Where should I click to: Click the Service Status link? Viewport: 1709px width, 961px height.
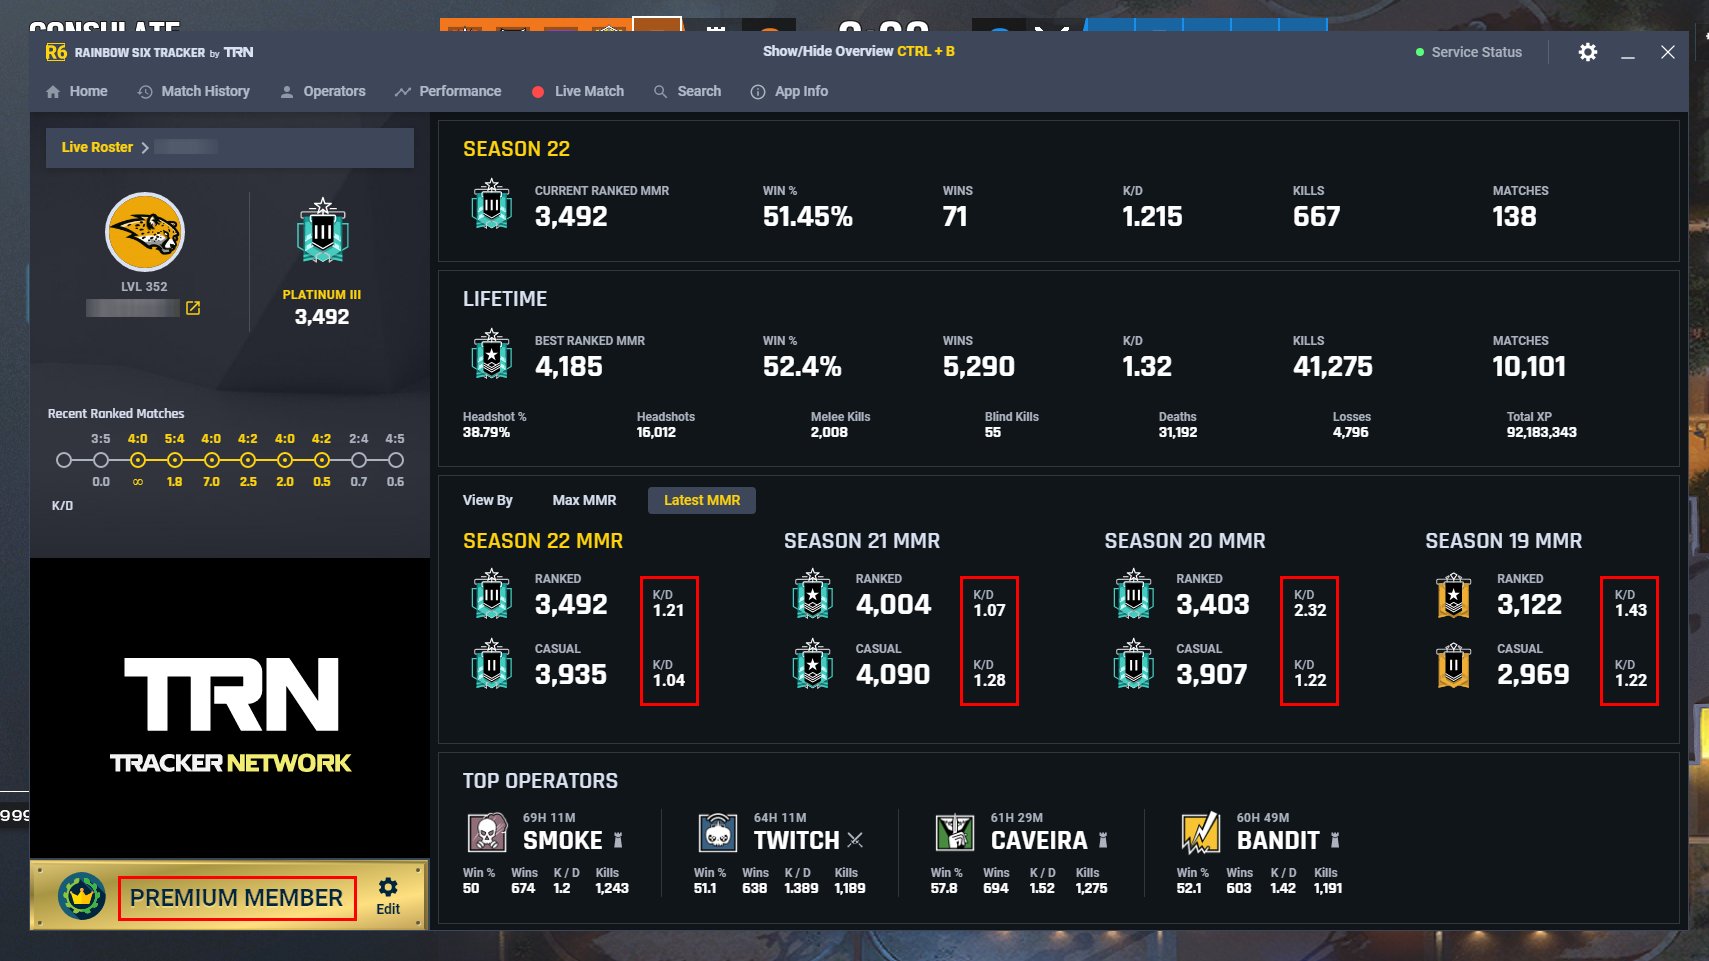coord(1476,52)
